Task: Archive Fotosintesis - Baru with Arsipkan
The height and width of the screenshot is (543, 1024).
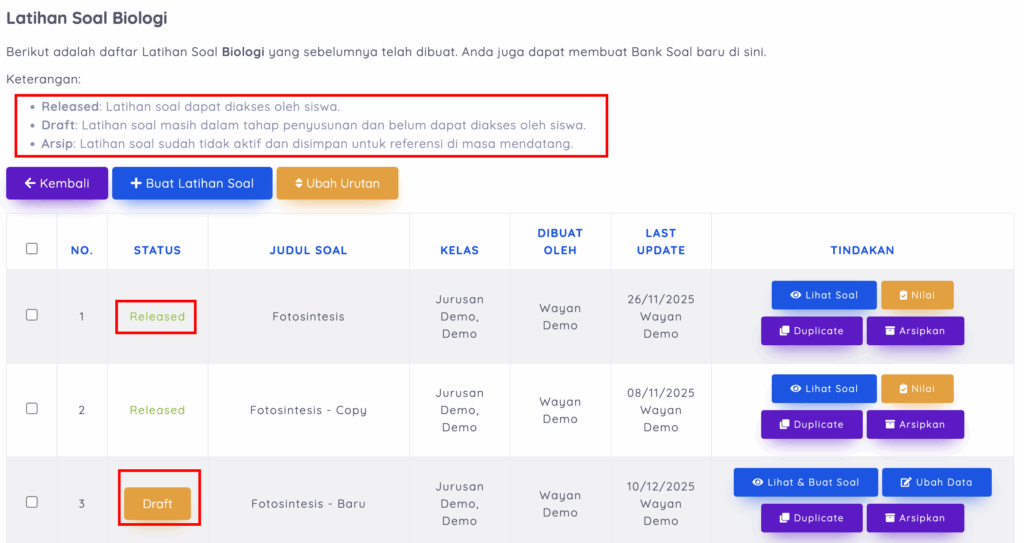Action: (915, 518)
